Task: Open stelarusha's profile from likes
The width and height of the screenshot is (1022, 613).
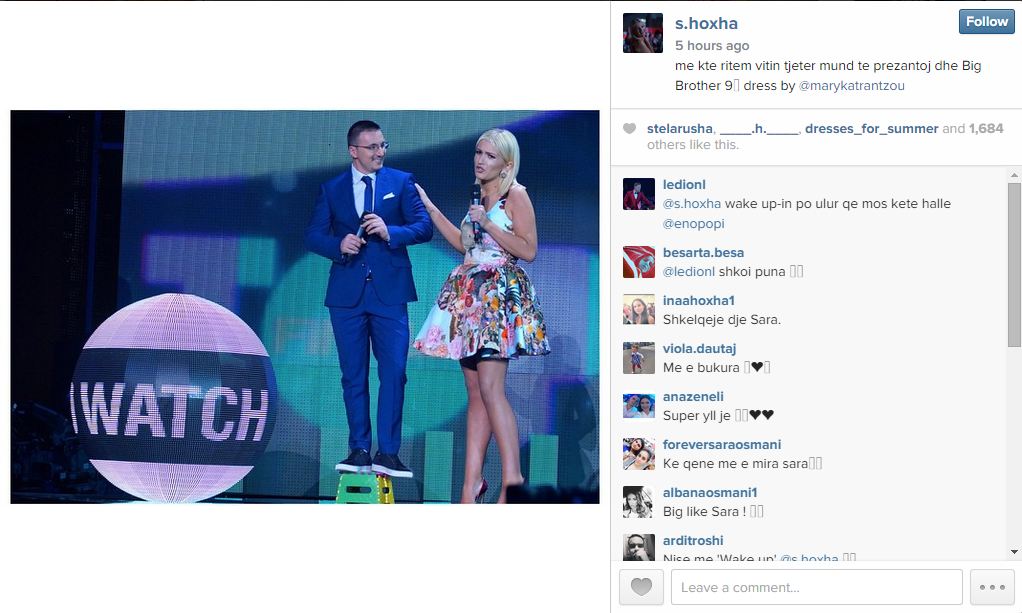Action: pyautogui.click(x=680, y=128)
